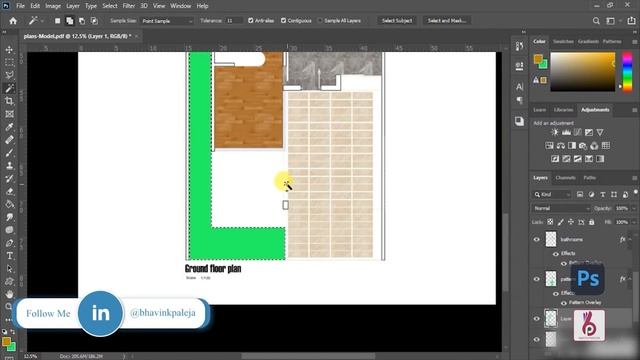
Task: Select the Move tool
Action: click(9, 49)
